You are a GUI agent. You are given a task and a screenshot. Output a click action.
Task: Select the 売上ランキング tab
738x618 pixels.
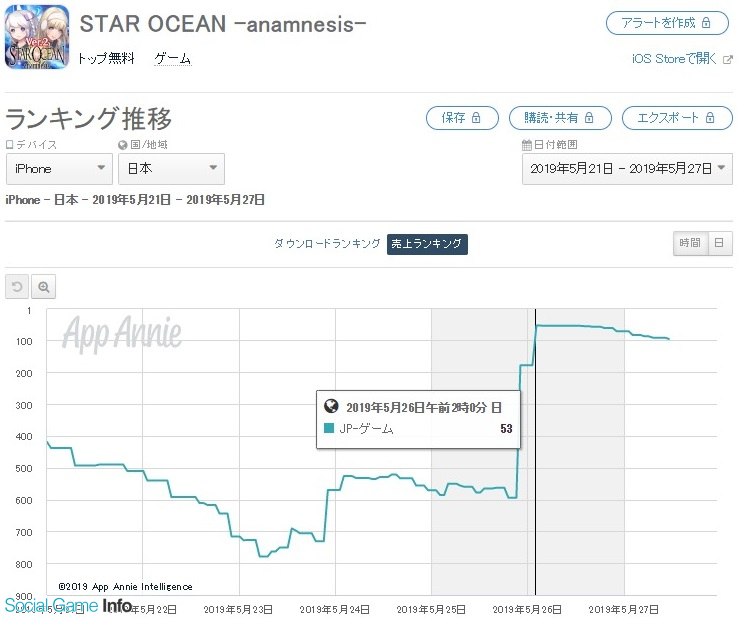pyautogui.click(x=427, y=244)
